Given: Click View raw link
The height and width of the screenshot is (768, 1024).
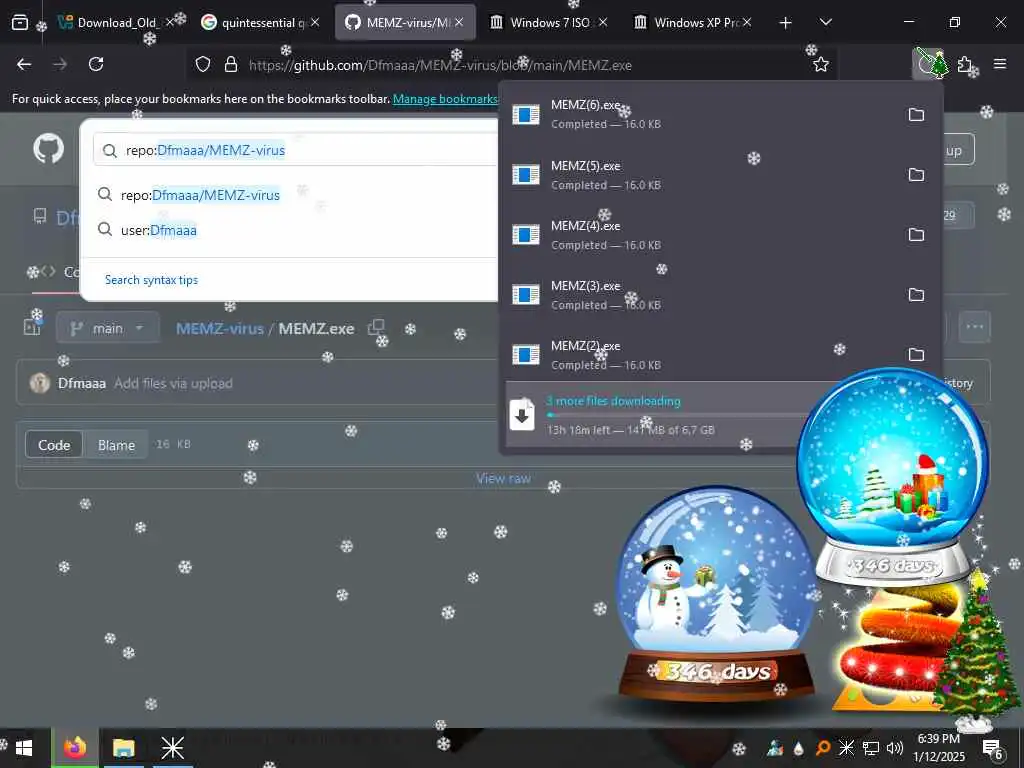Looking at the screenshot, I should pos(503,479).
